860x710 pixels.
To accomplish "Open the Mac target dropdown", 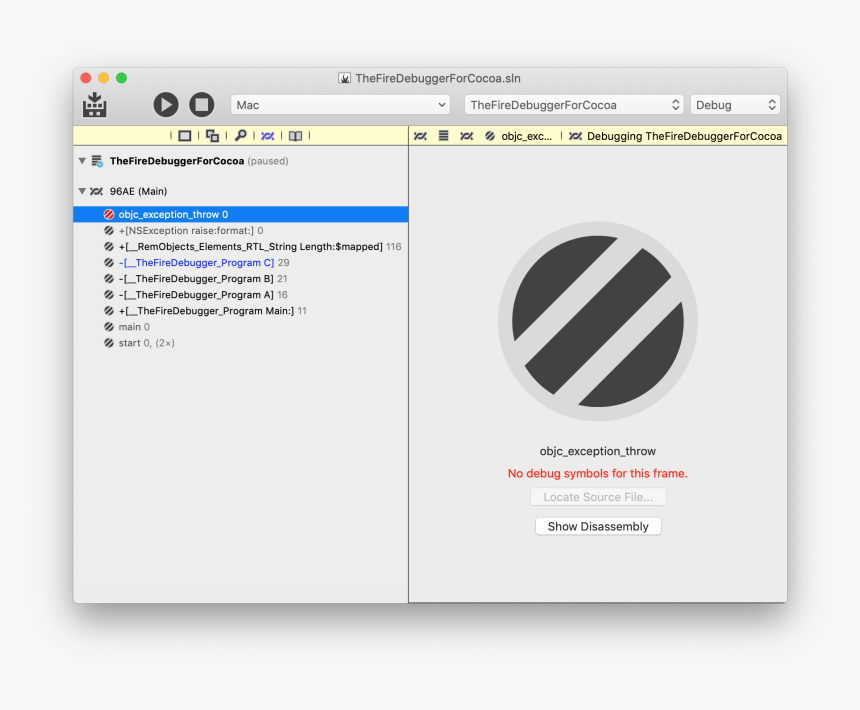I will pyautogui.click(x=340, y=104).
